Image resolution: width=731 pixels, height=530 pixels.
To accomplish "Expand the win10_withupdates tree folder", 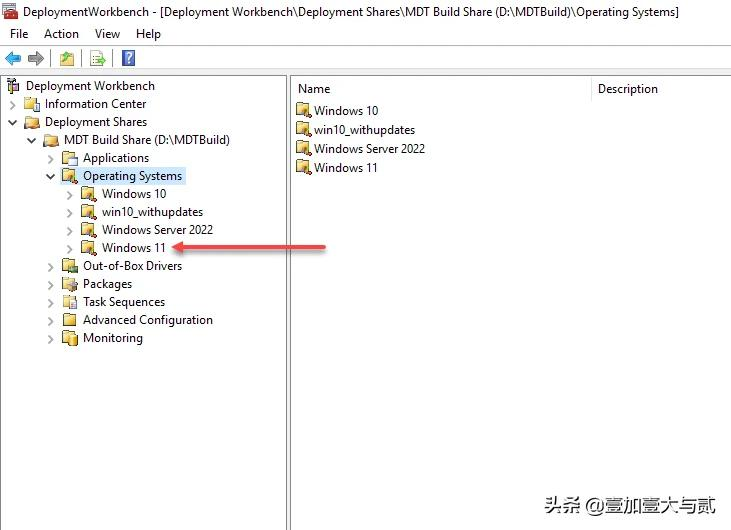I will point(69,213).
